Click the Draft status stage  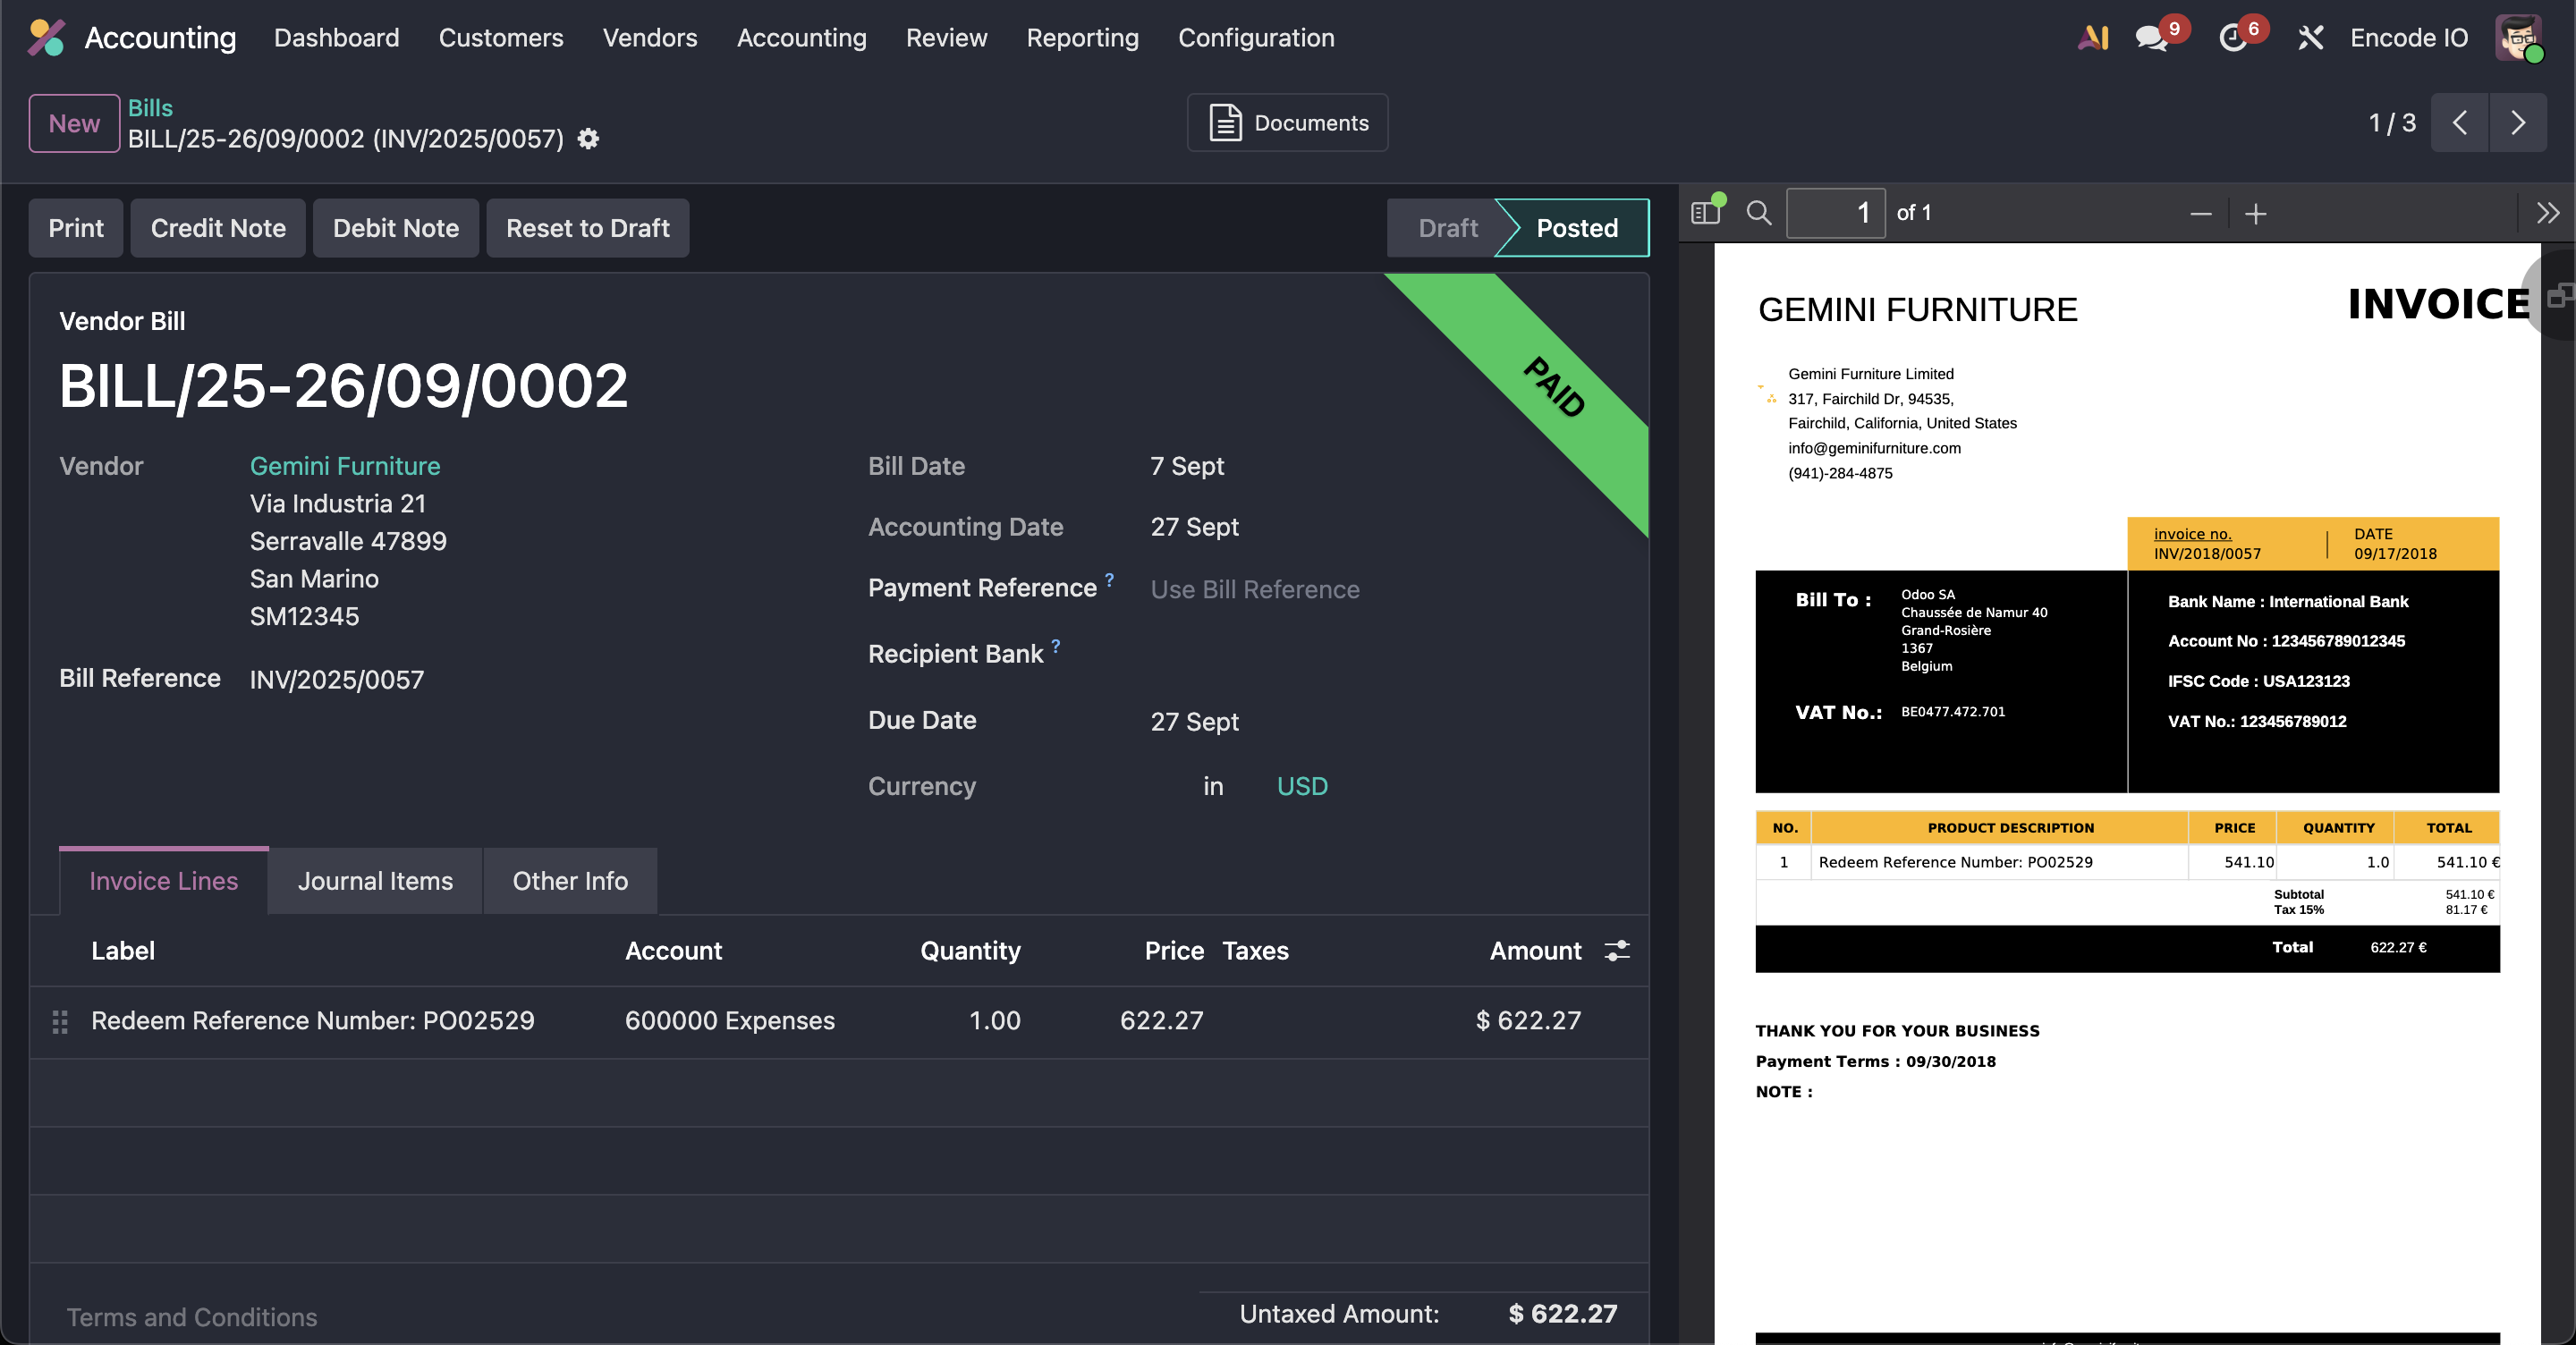(1447, 228)
